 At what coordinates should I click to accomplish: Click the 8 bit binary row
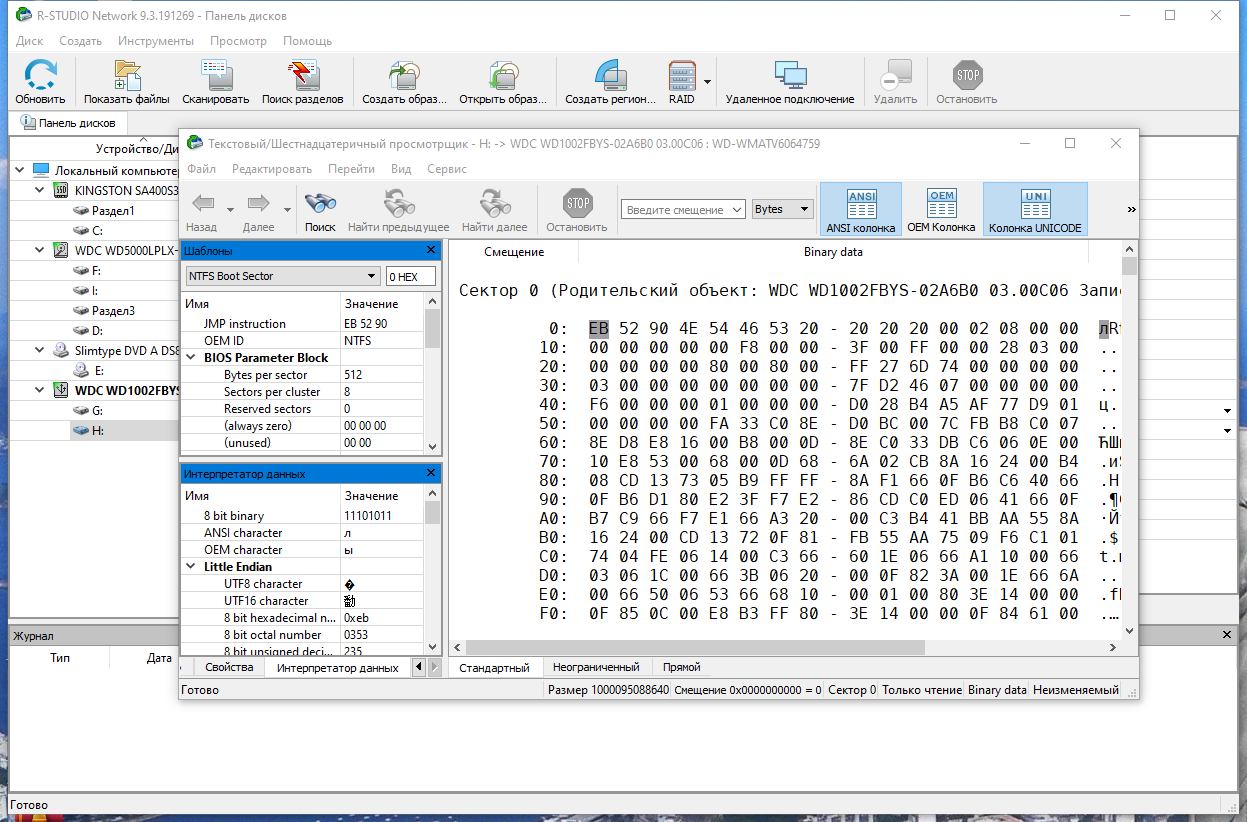(303, 516)
